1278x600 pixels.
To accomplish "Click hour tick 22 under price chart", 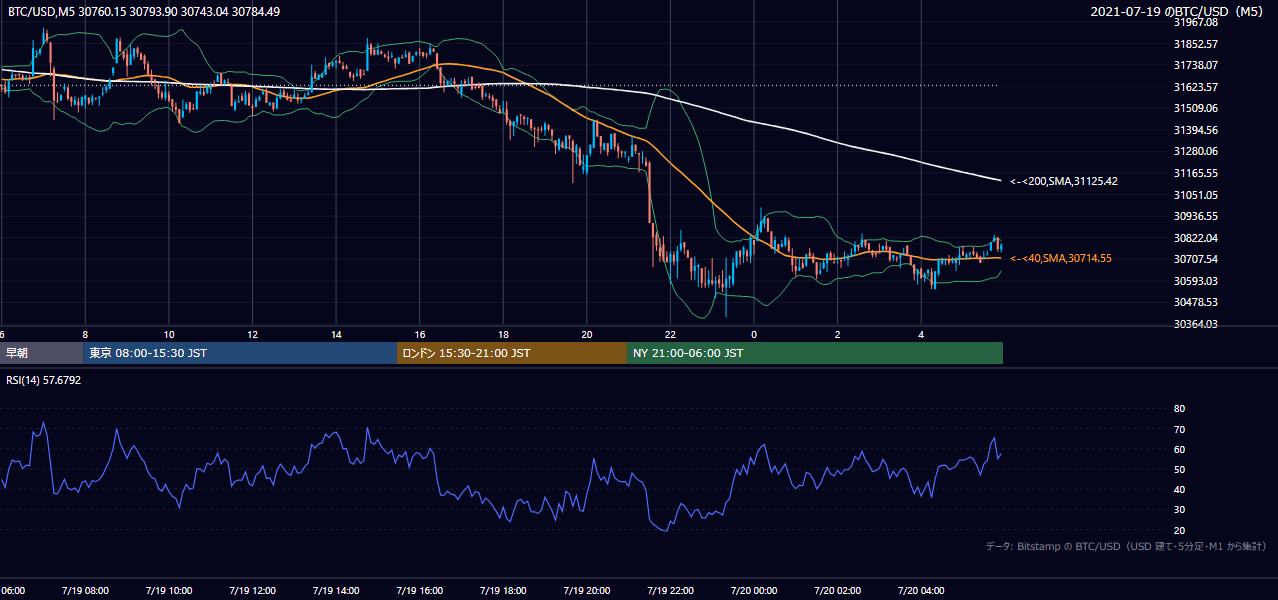I will pos(671,334).
